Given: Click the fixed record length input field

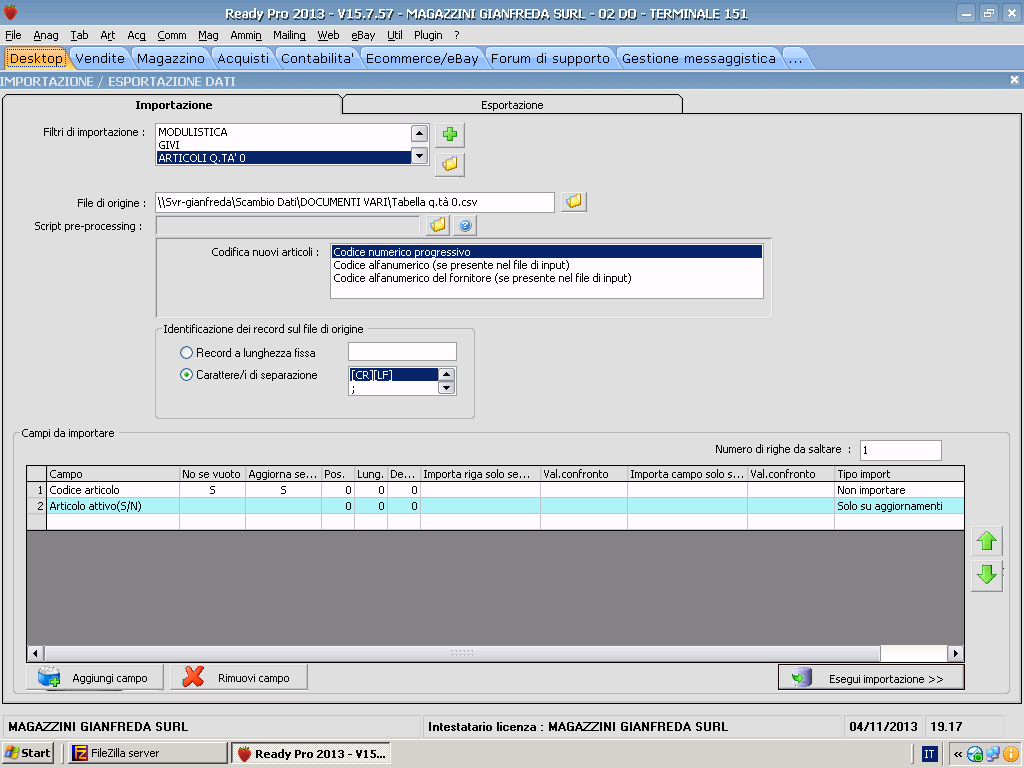Looking at the screenshot, I should click(x=402, y=352).
